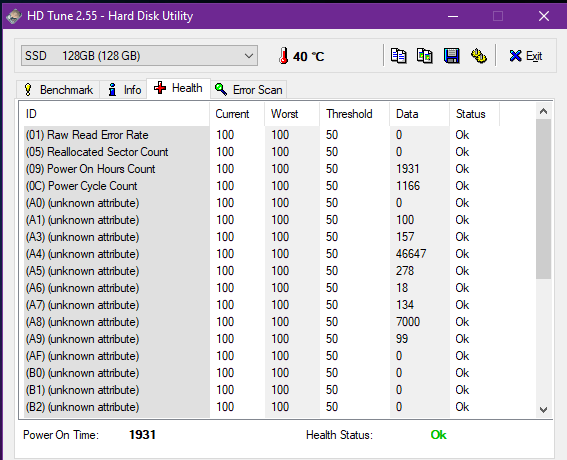
Task: Click the scroll down arrow in list
Action: [x=543, y=410]
